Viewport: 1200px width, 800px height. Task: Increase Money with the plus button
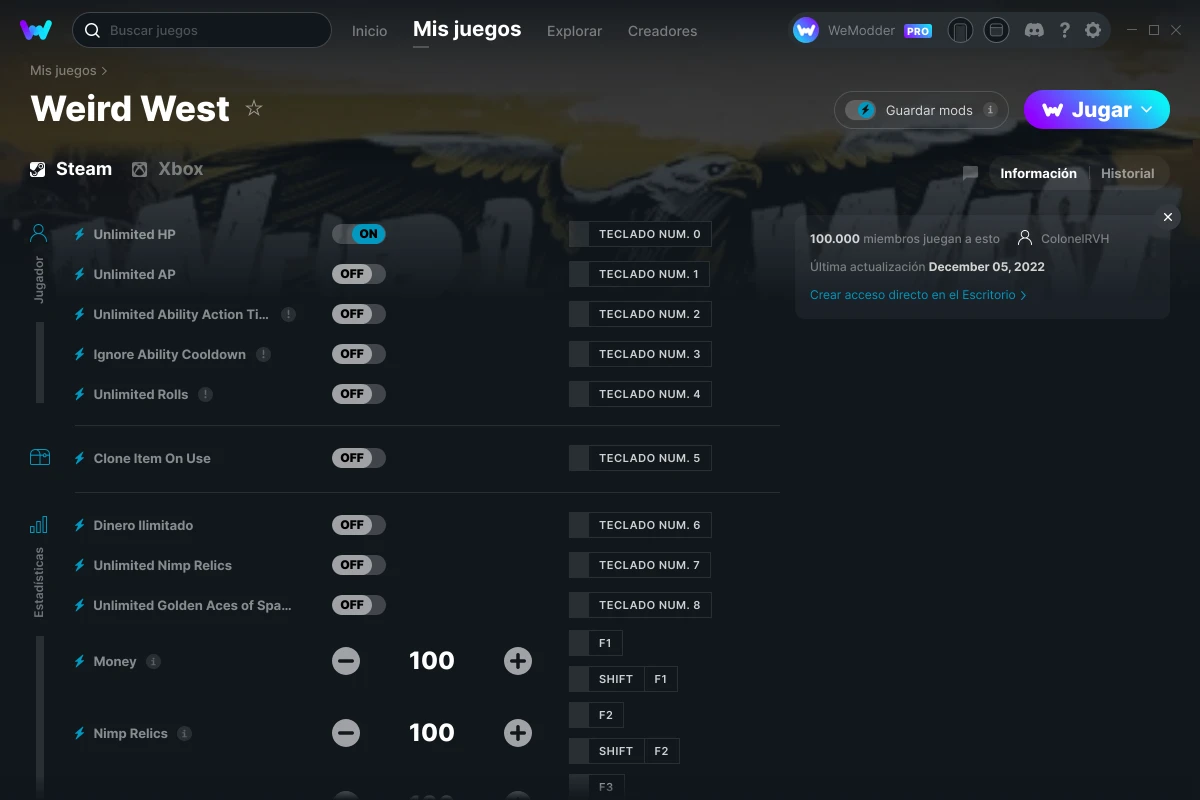coord(518,661)
